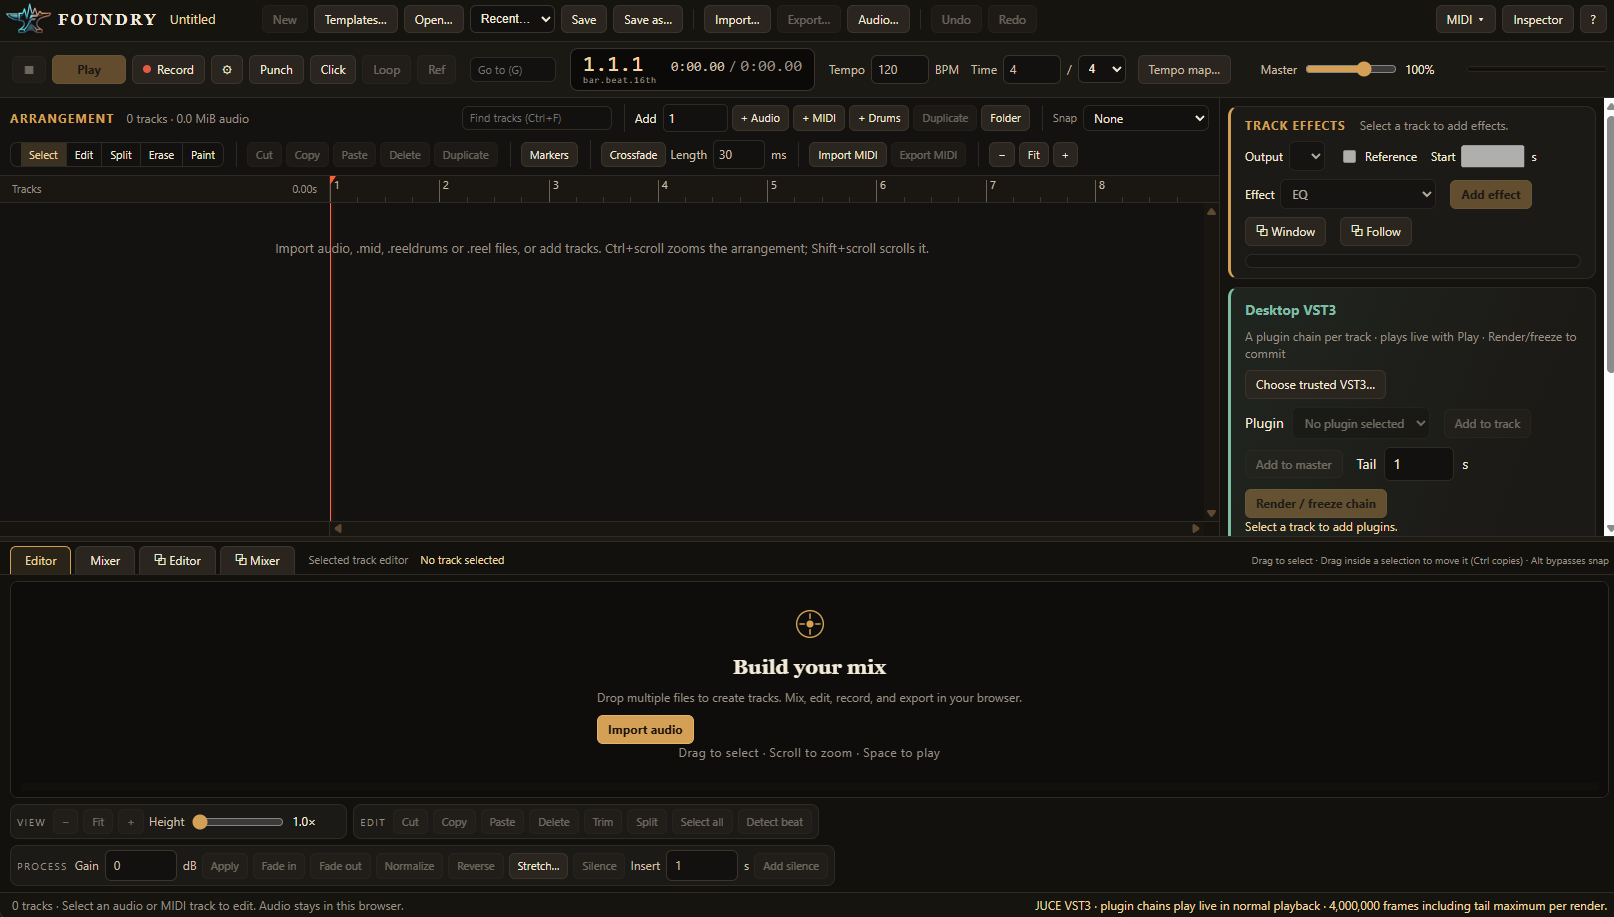Open the Snap dropdown set to None
Viewport: 1614px width, 917px height.
tap(1146, 118)
